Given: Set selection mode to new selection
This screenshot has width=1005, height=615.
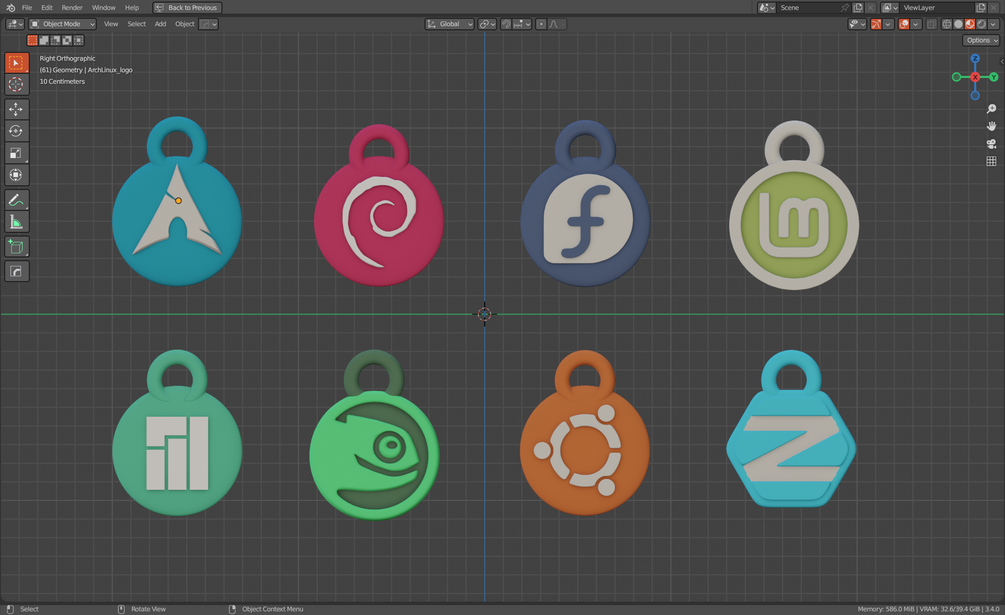Looking at the screenshot, I should point(32,40).
